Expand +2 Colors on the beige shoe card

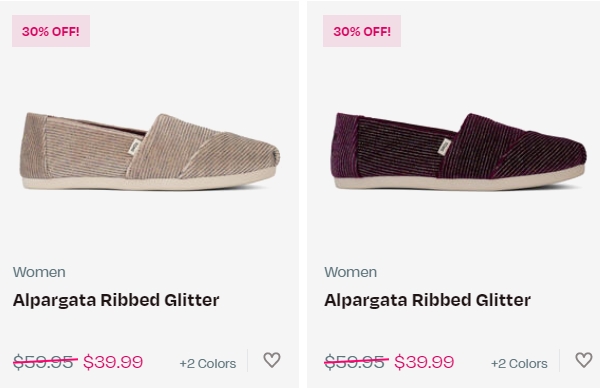pyautogui.click(x=208, y=363)
